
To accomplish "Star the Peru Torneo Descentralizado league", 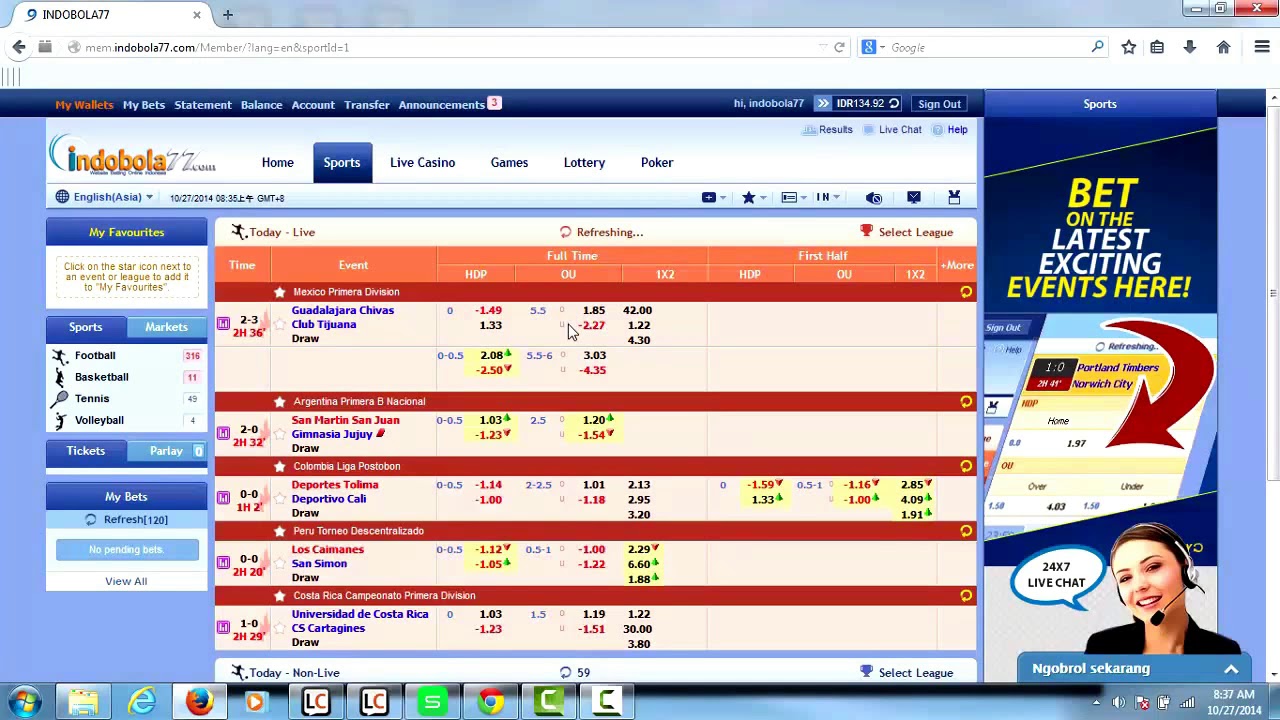I will point(280,531).
